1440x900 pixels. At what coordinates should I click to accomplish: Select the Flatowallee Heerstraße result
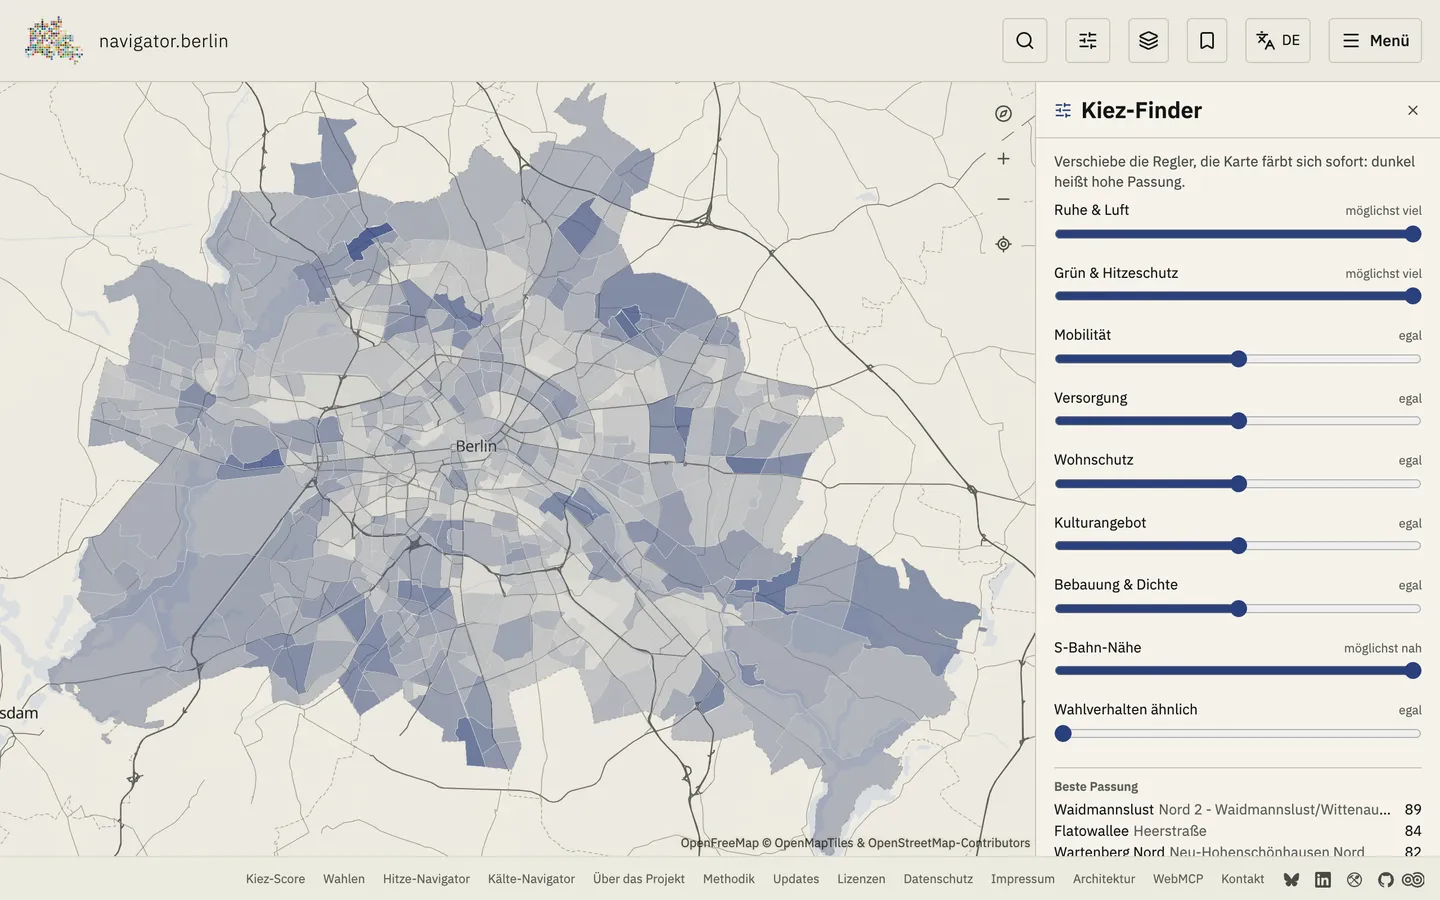coord(1238,831)
